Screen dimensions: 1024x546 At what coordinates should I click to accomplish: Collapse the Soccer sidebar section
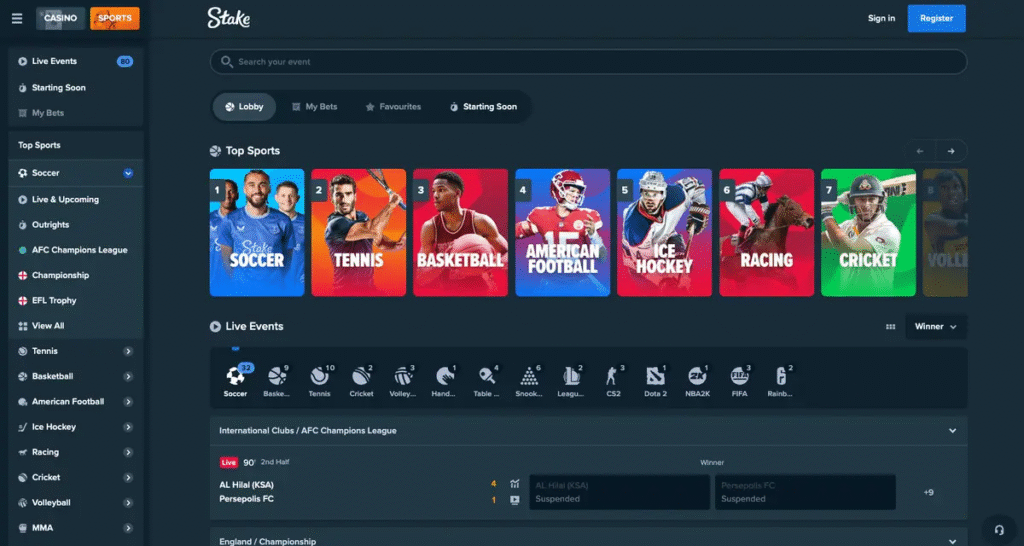(128, 173)
